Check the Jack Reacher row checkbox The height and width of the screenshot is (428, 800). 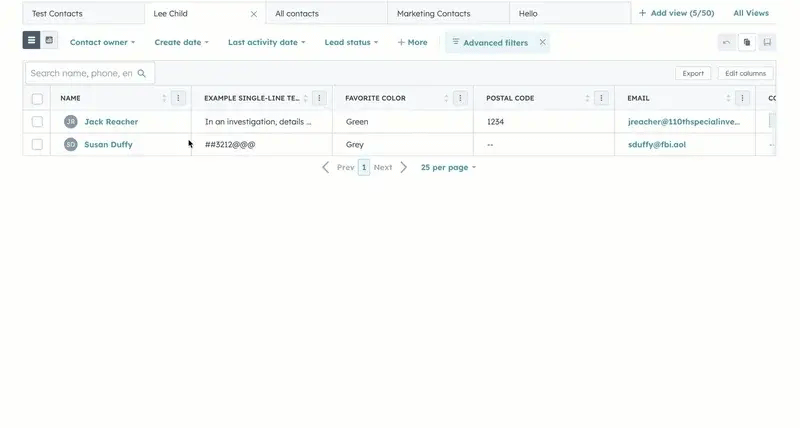point(37,121)
